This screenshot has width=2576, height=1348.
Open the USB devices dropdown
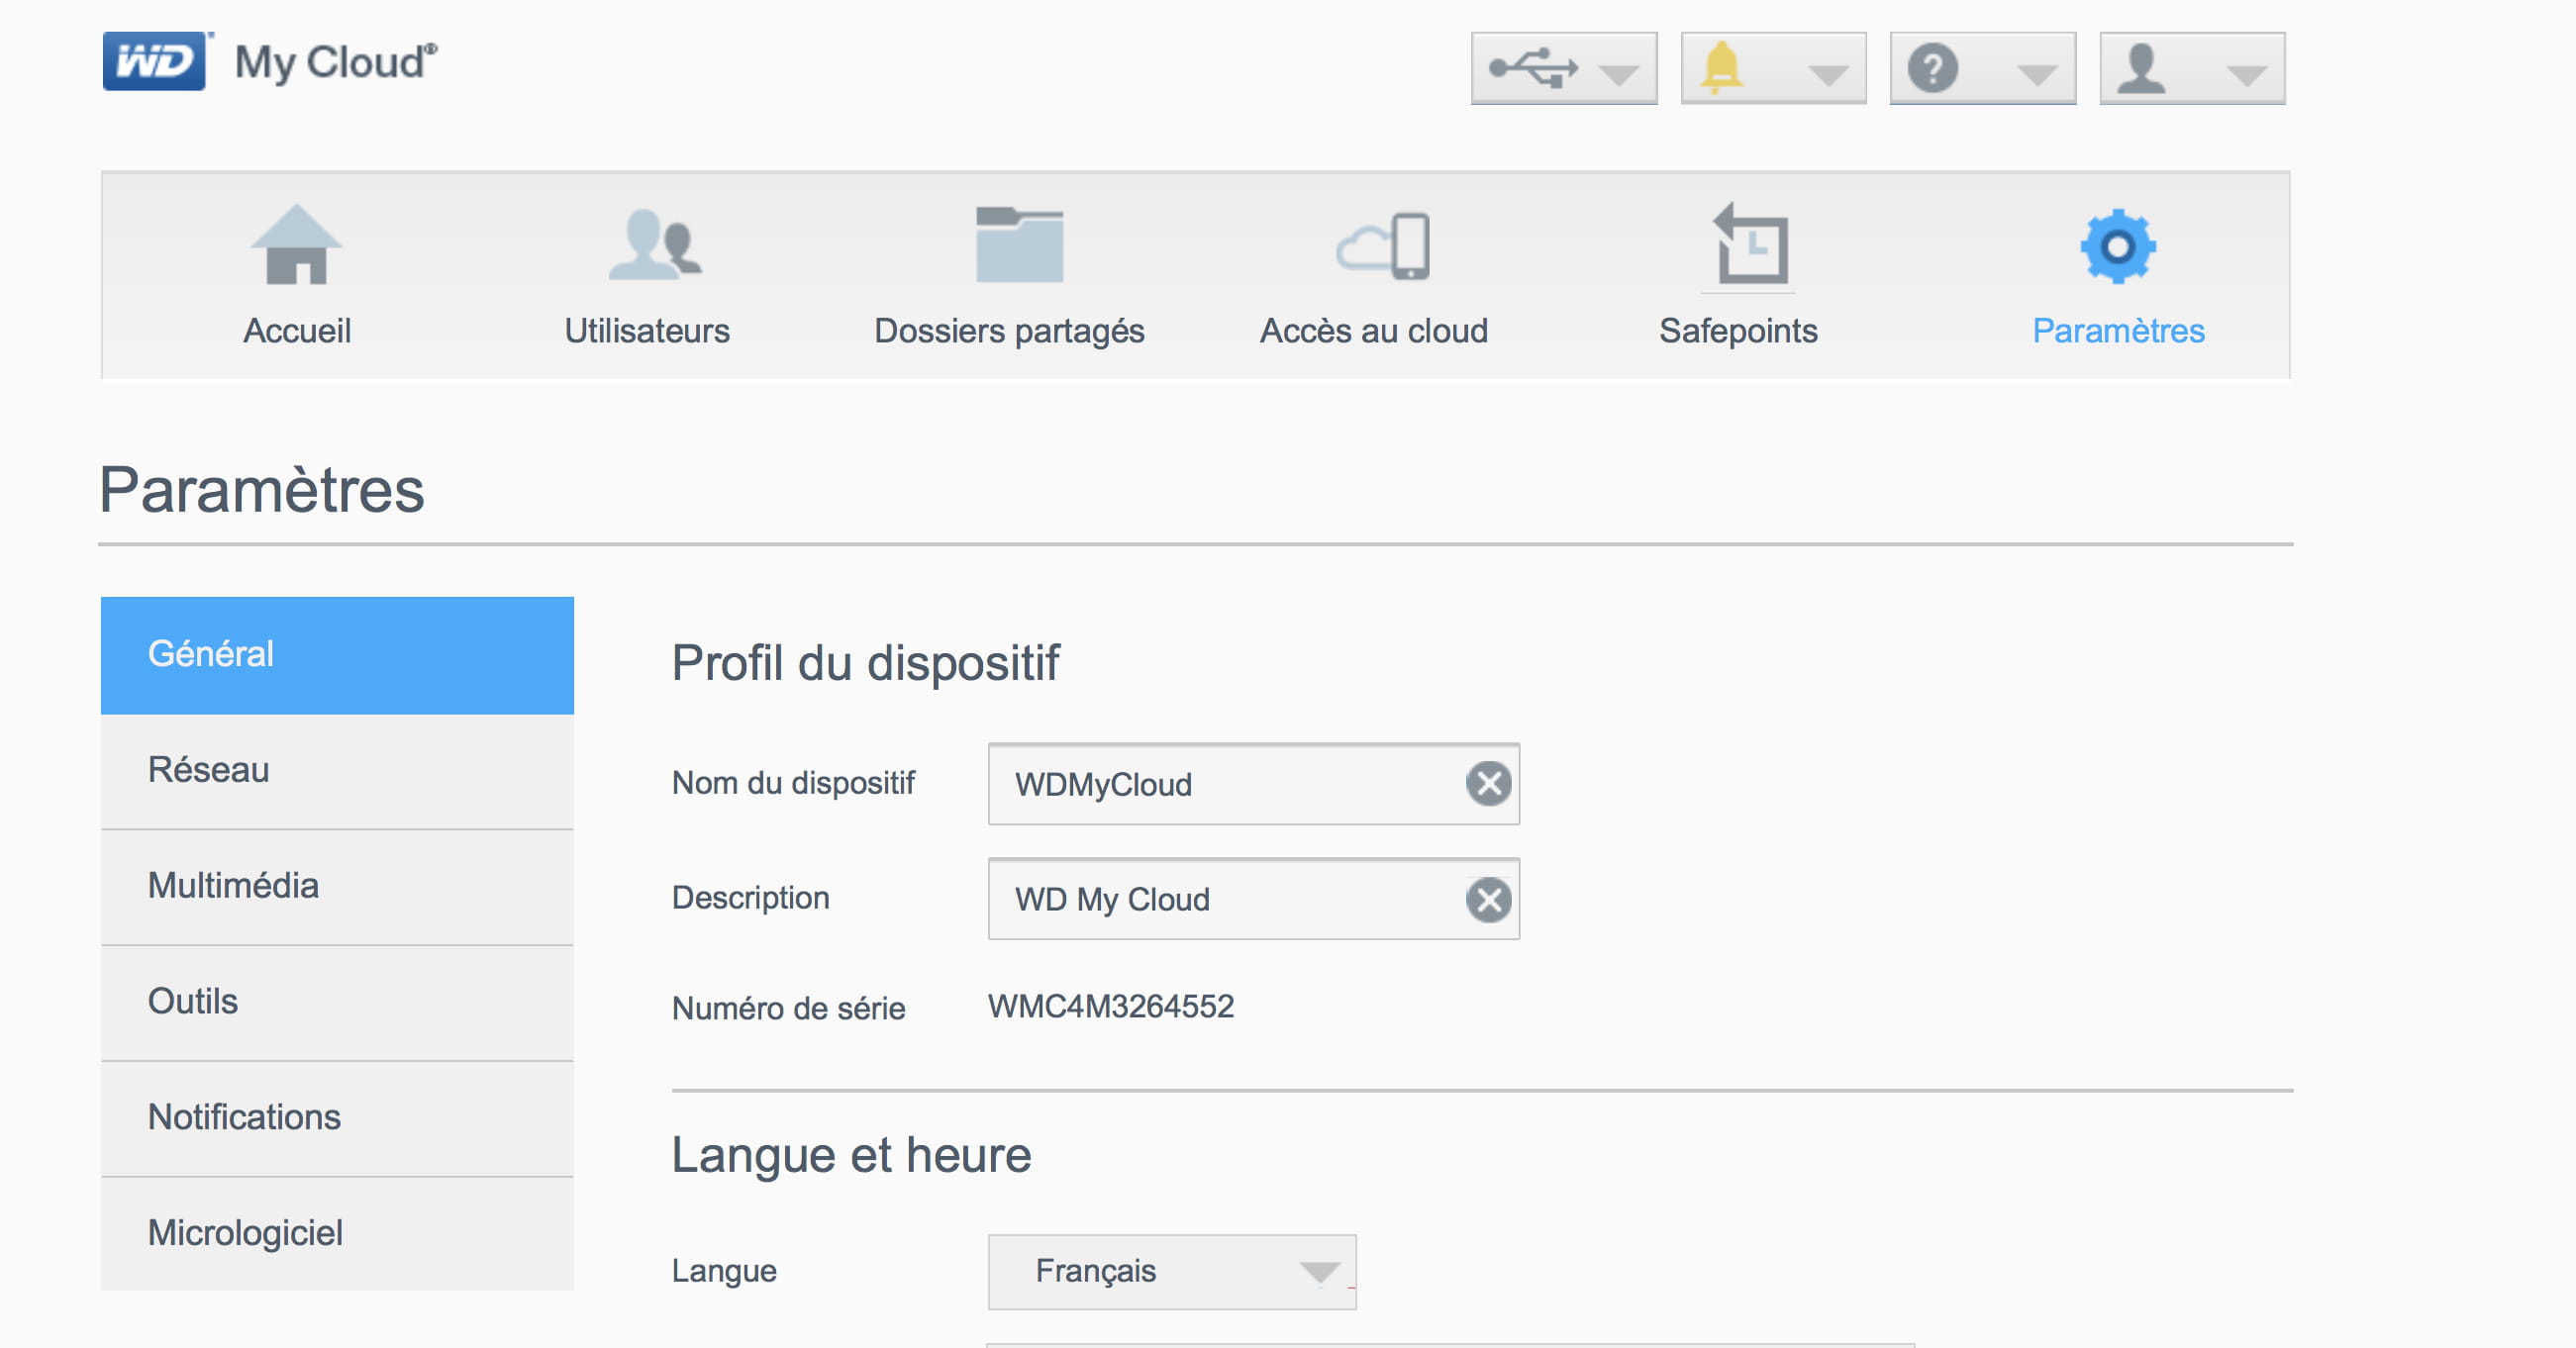pyautogui.click(x=1563, y=68)
